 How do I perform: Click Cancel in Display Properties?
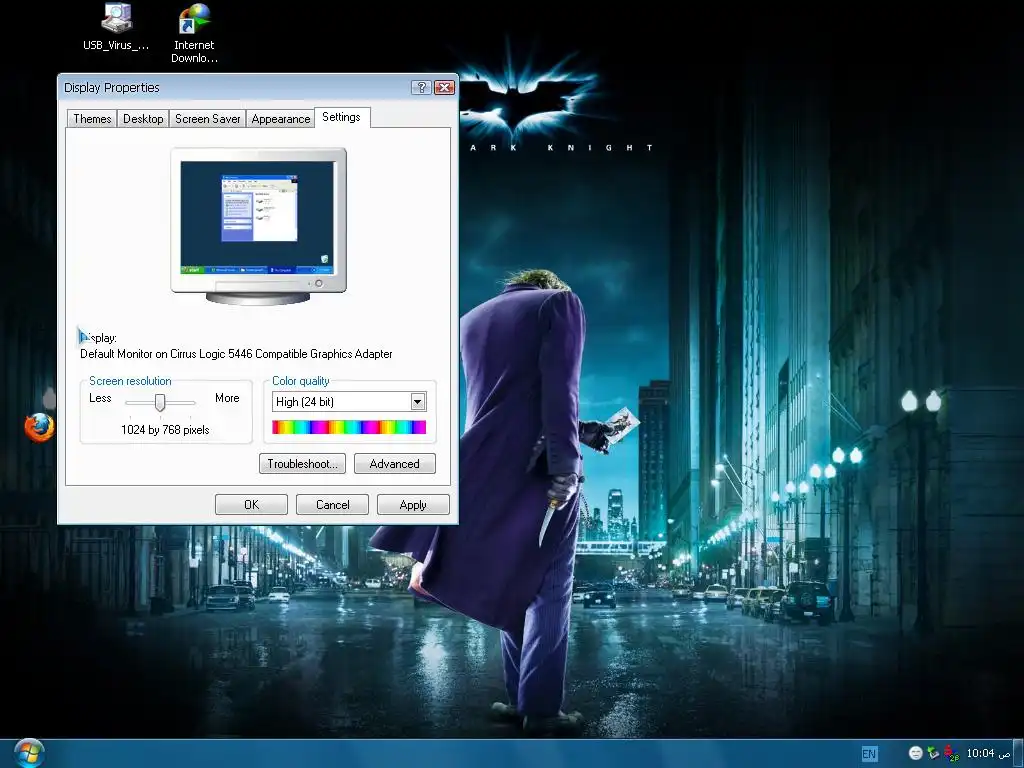332,505
